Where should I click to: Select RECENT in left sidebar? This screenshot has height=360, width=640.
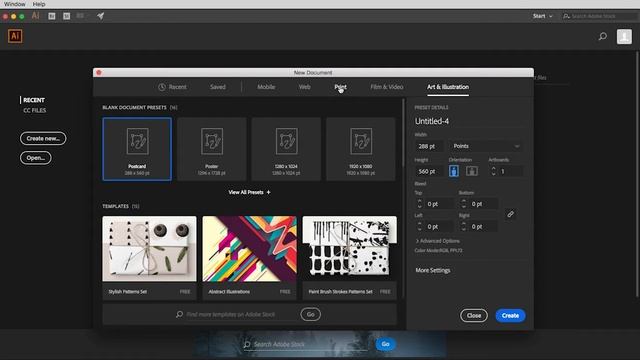click(x=34, y=100)
